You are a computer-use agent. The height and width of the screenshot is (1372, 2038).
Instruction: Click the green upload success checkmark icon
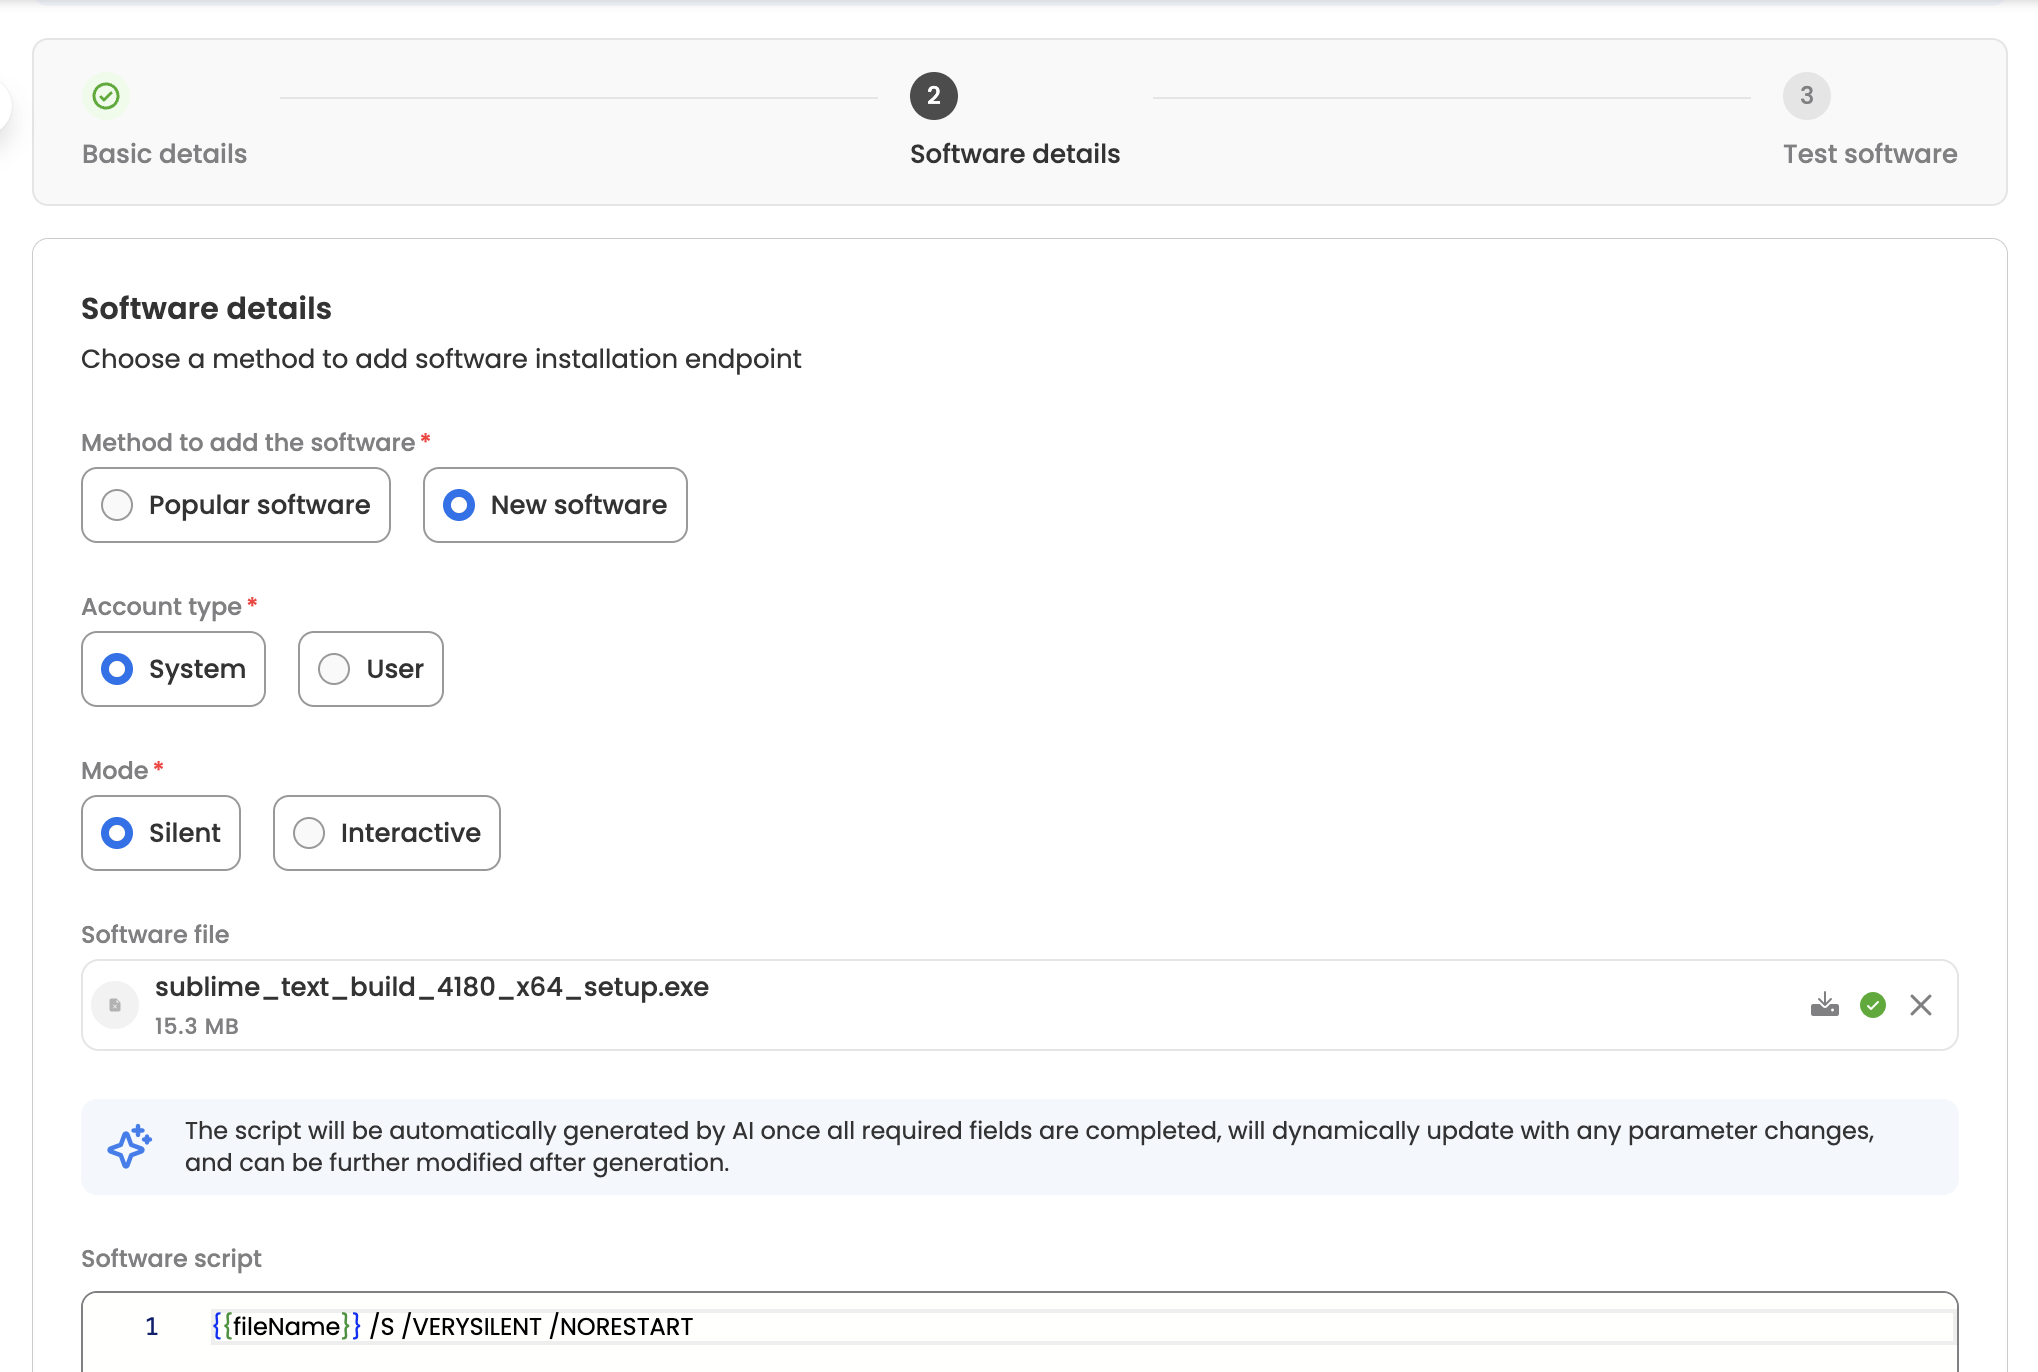point(1872,1005)
